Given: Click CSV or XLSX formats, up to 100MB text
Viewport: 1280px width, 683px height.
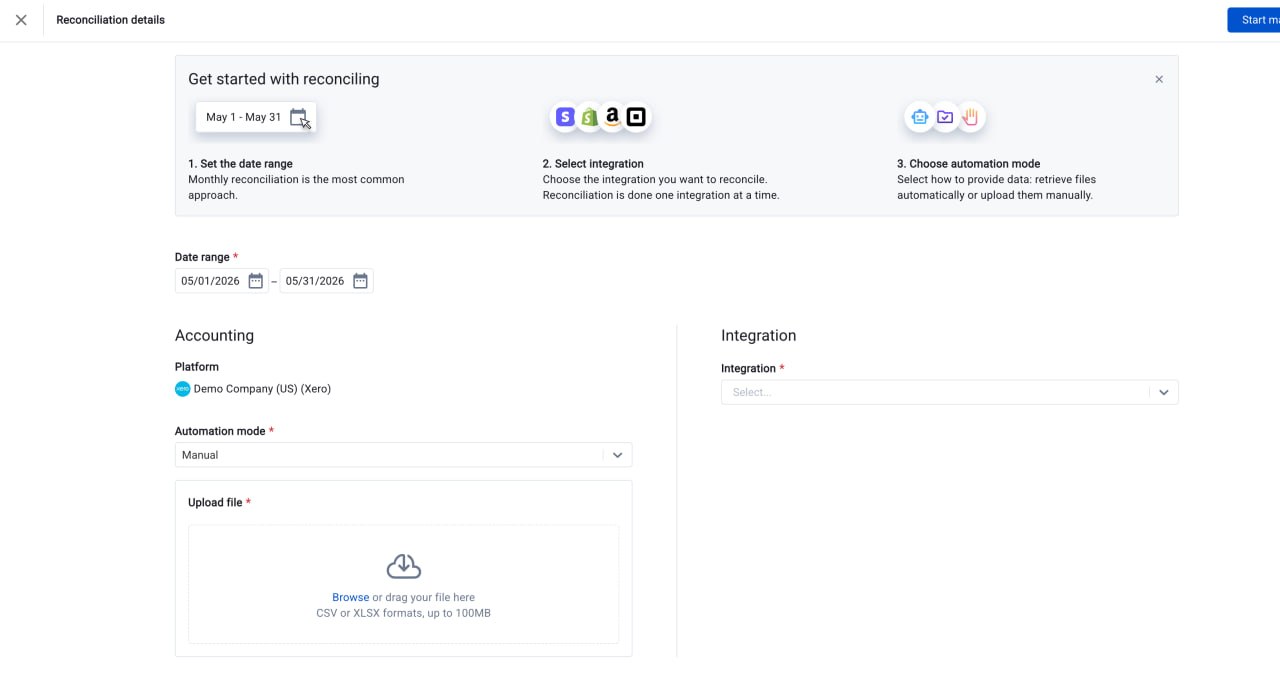Looking at the screenshot, I should (x=403, y=613).
